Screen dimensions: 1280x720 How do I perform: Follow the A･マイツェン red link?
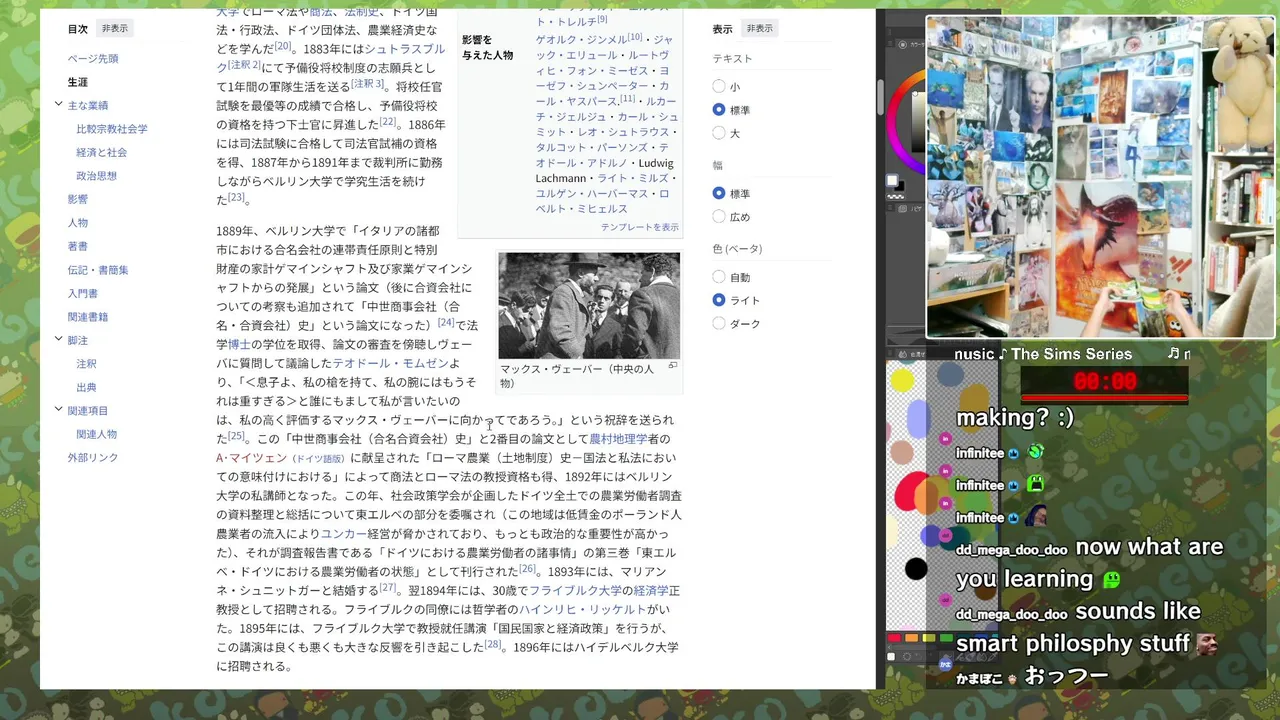point(251,458)
